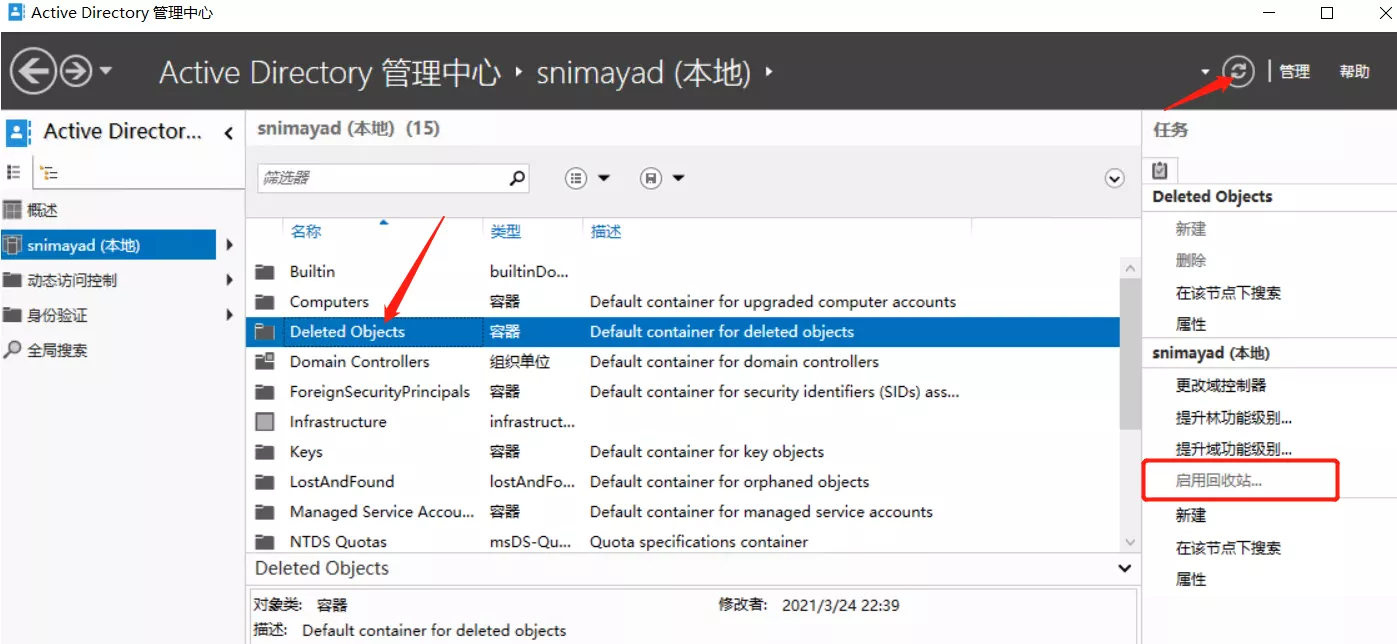Image resolution: width=1397 pixels, height=644 pixels.
Task: Click 更改域控制器 in tasks pane
Action: [1221, 385]
